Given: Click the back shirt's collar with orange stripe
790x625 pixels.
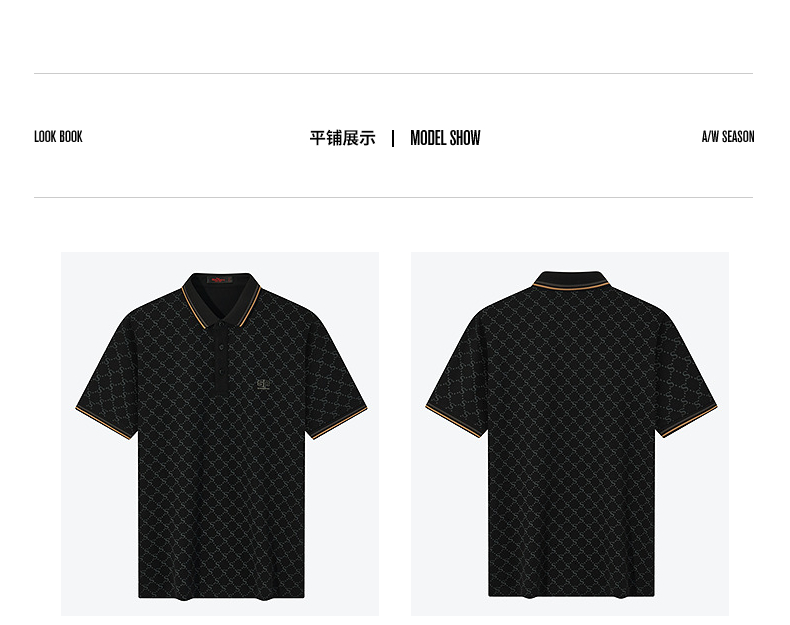Looking at the screenshot, I should (x=571, y=281).
